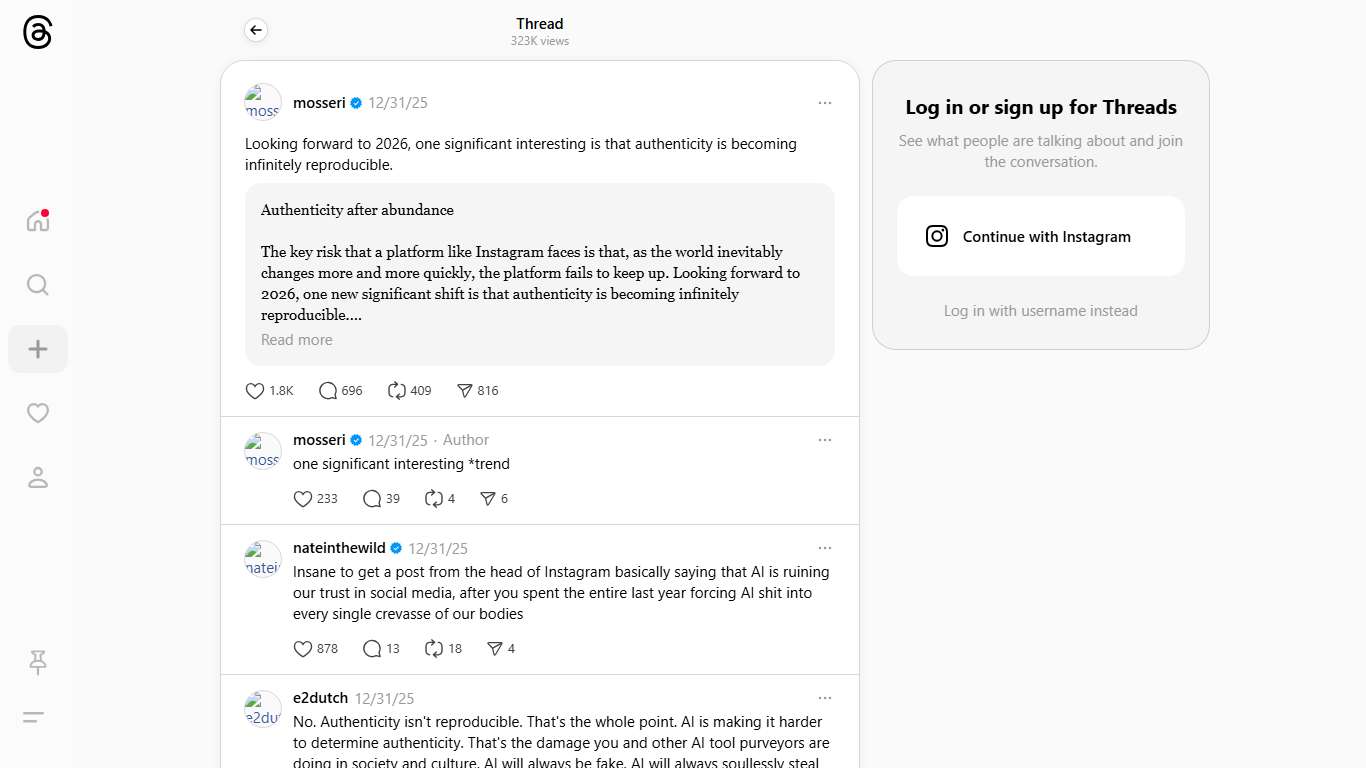Open the sidebar More menu lines icon

pyautogui.click(x=34, y=717)
